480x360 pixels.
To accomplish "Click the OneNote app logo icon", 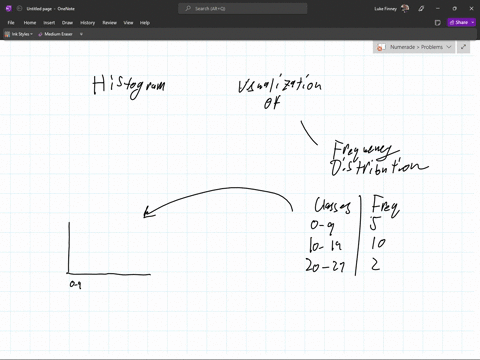I will pos(9,9).
